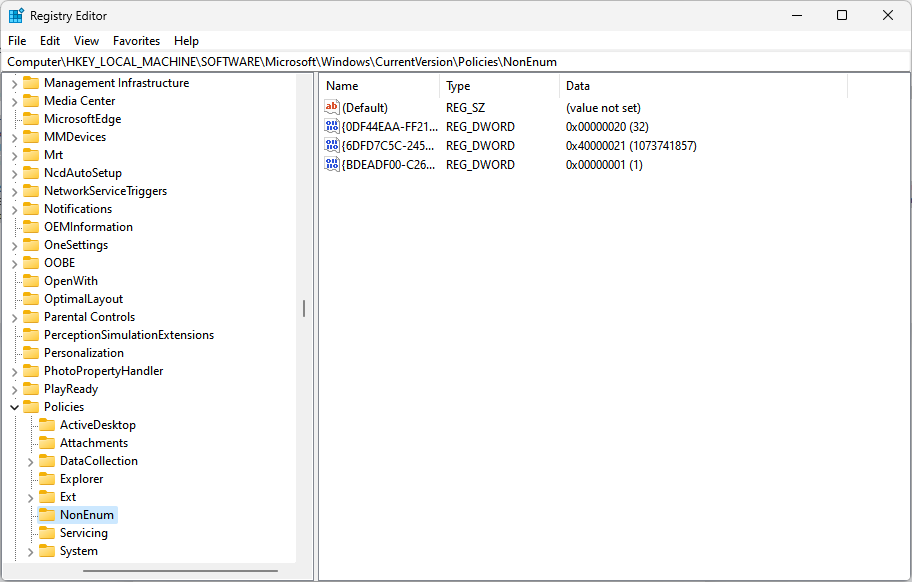Click the Media Center folder icon

tap(31, 101)
